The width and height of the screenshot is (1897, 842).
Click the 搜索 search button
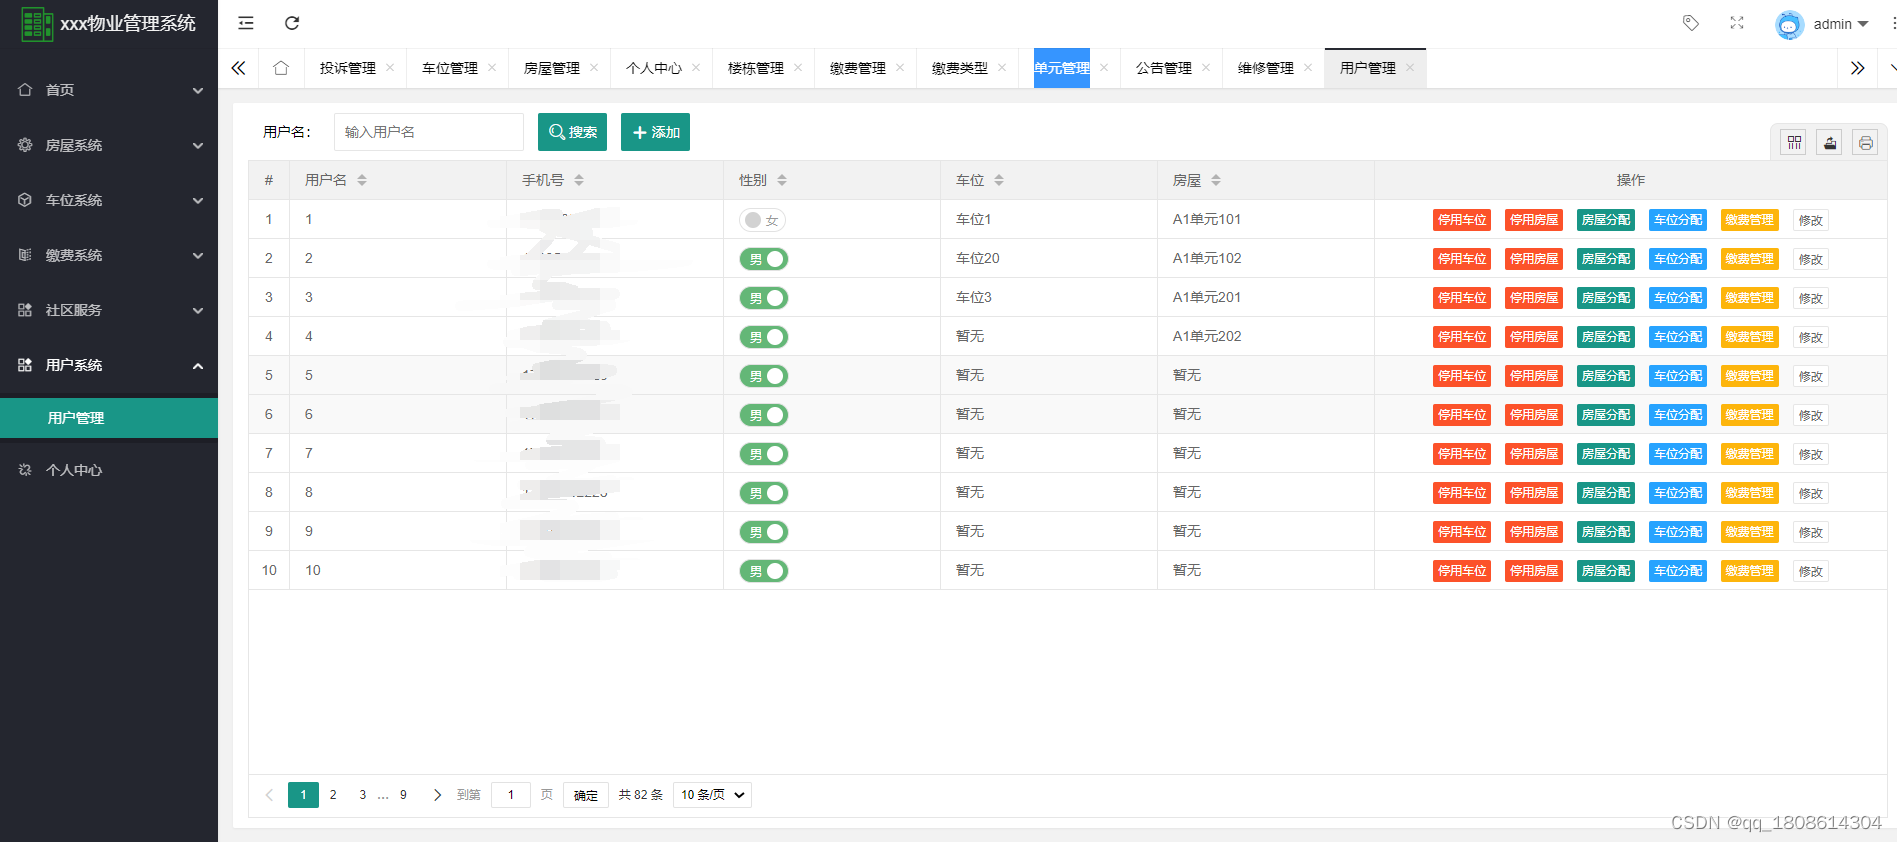572,132
